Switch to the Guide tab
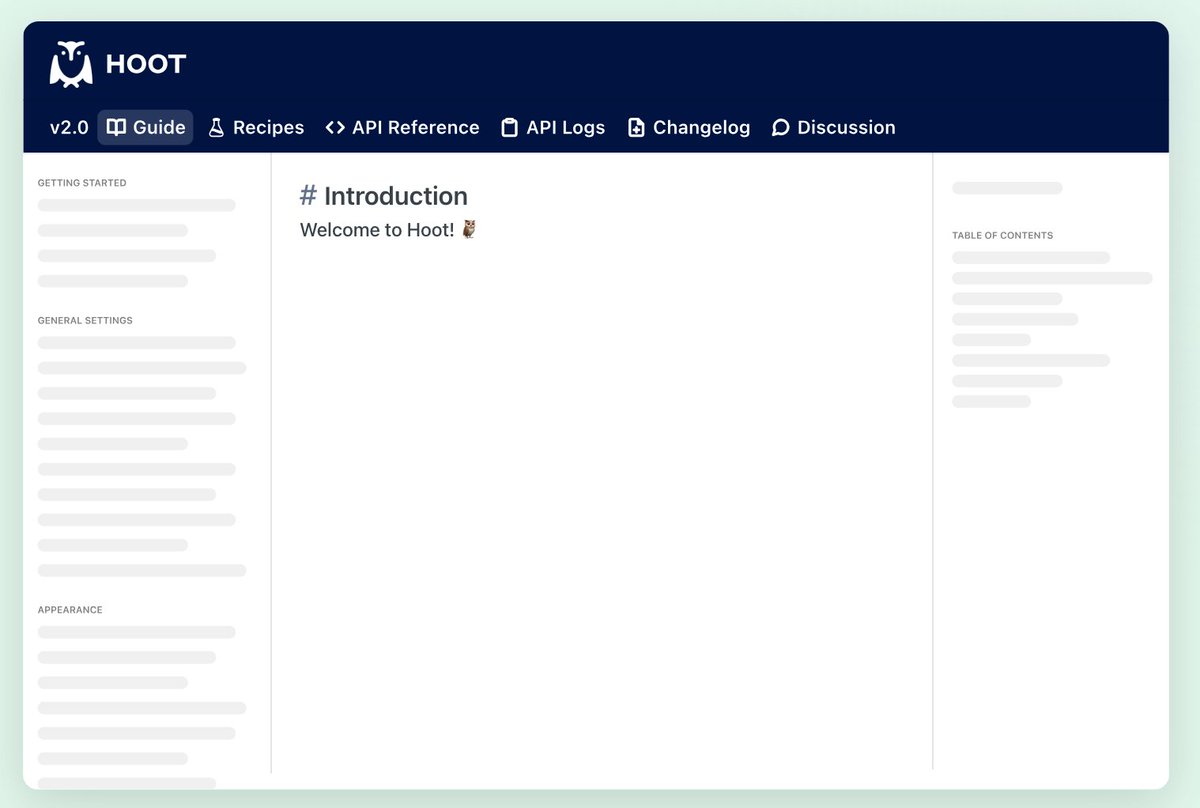1200x808 pixels. pyautogui.click(x=145, y=127)
